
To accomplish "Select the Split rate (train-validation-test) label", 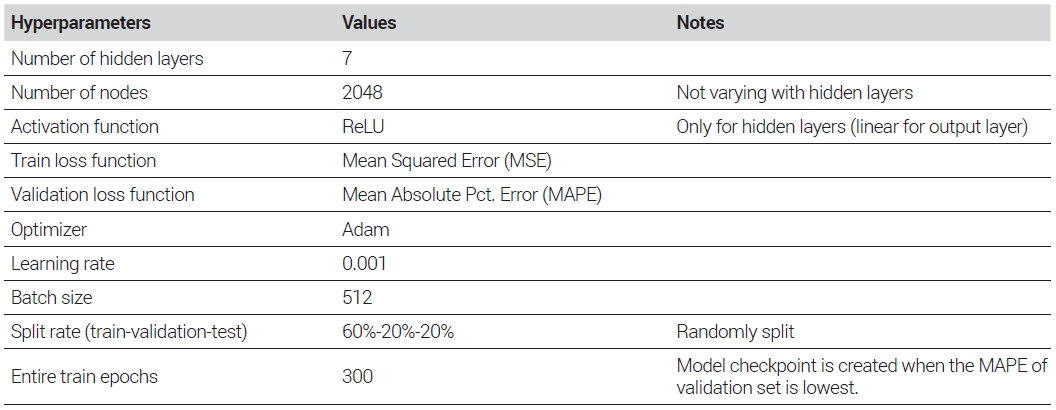I will [129, 332].
